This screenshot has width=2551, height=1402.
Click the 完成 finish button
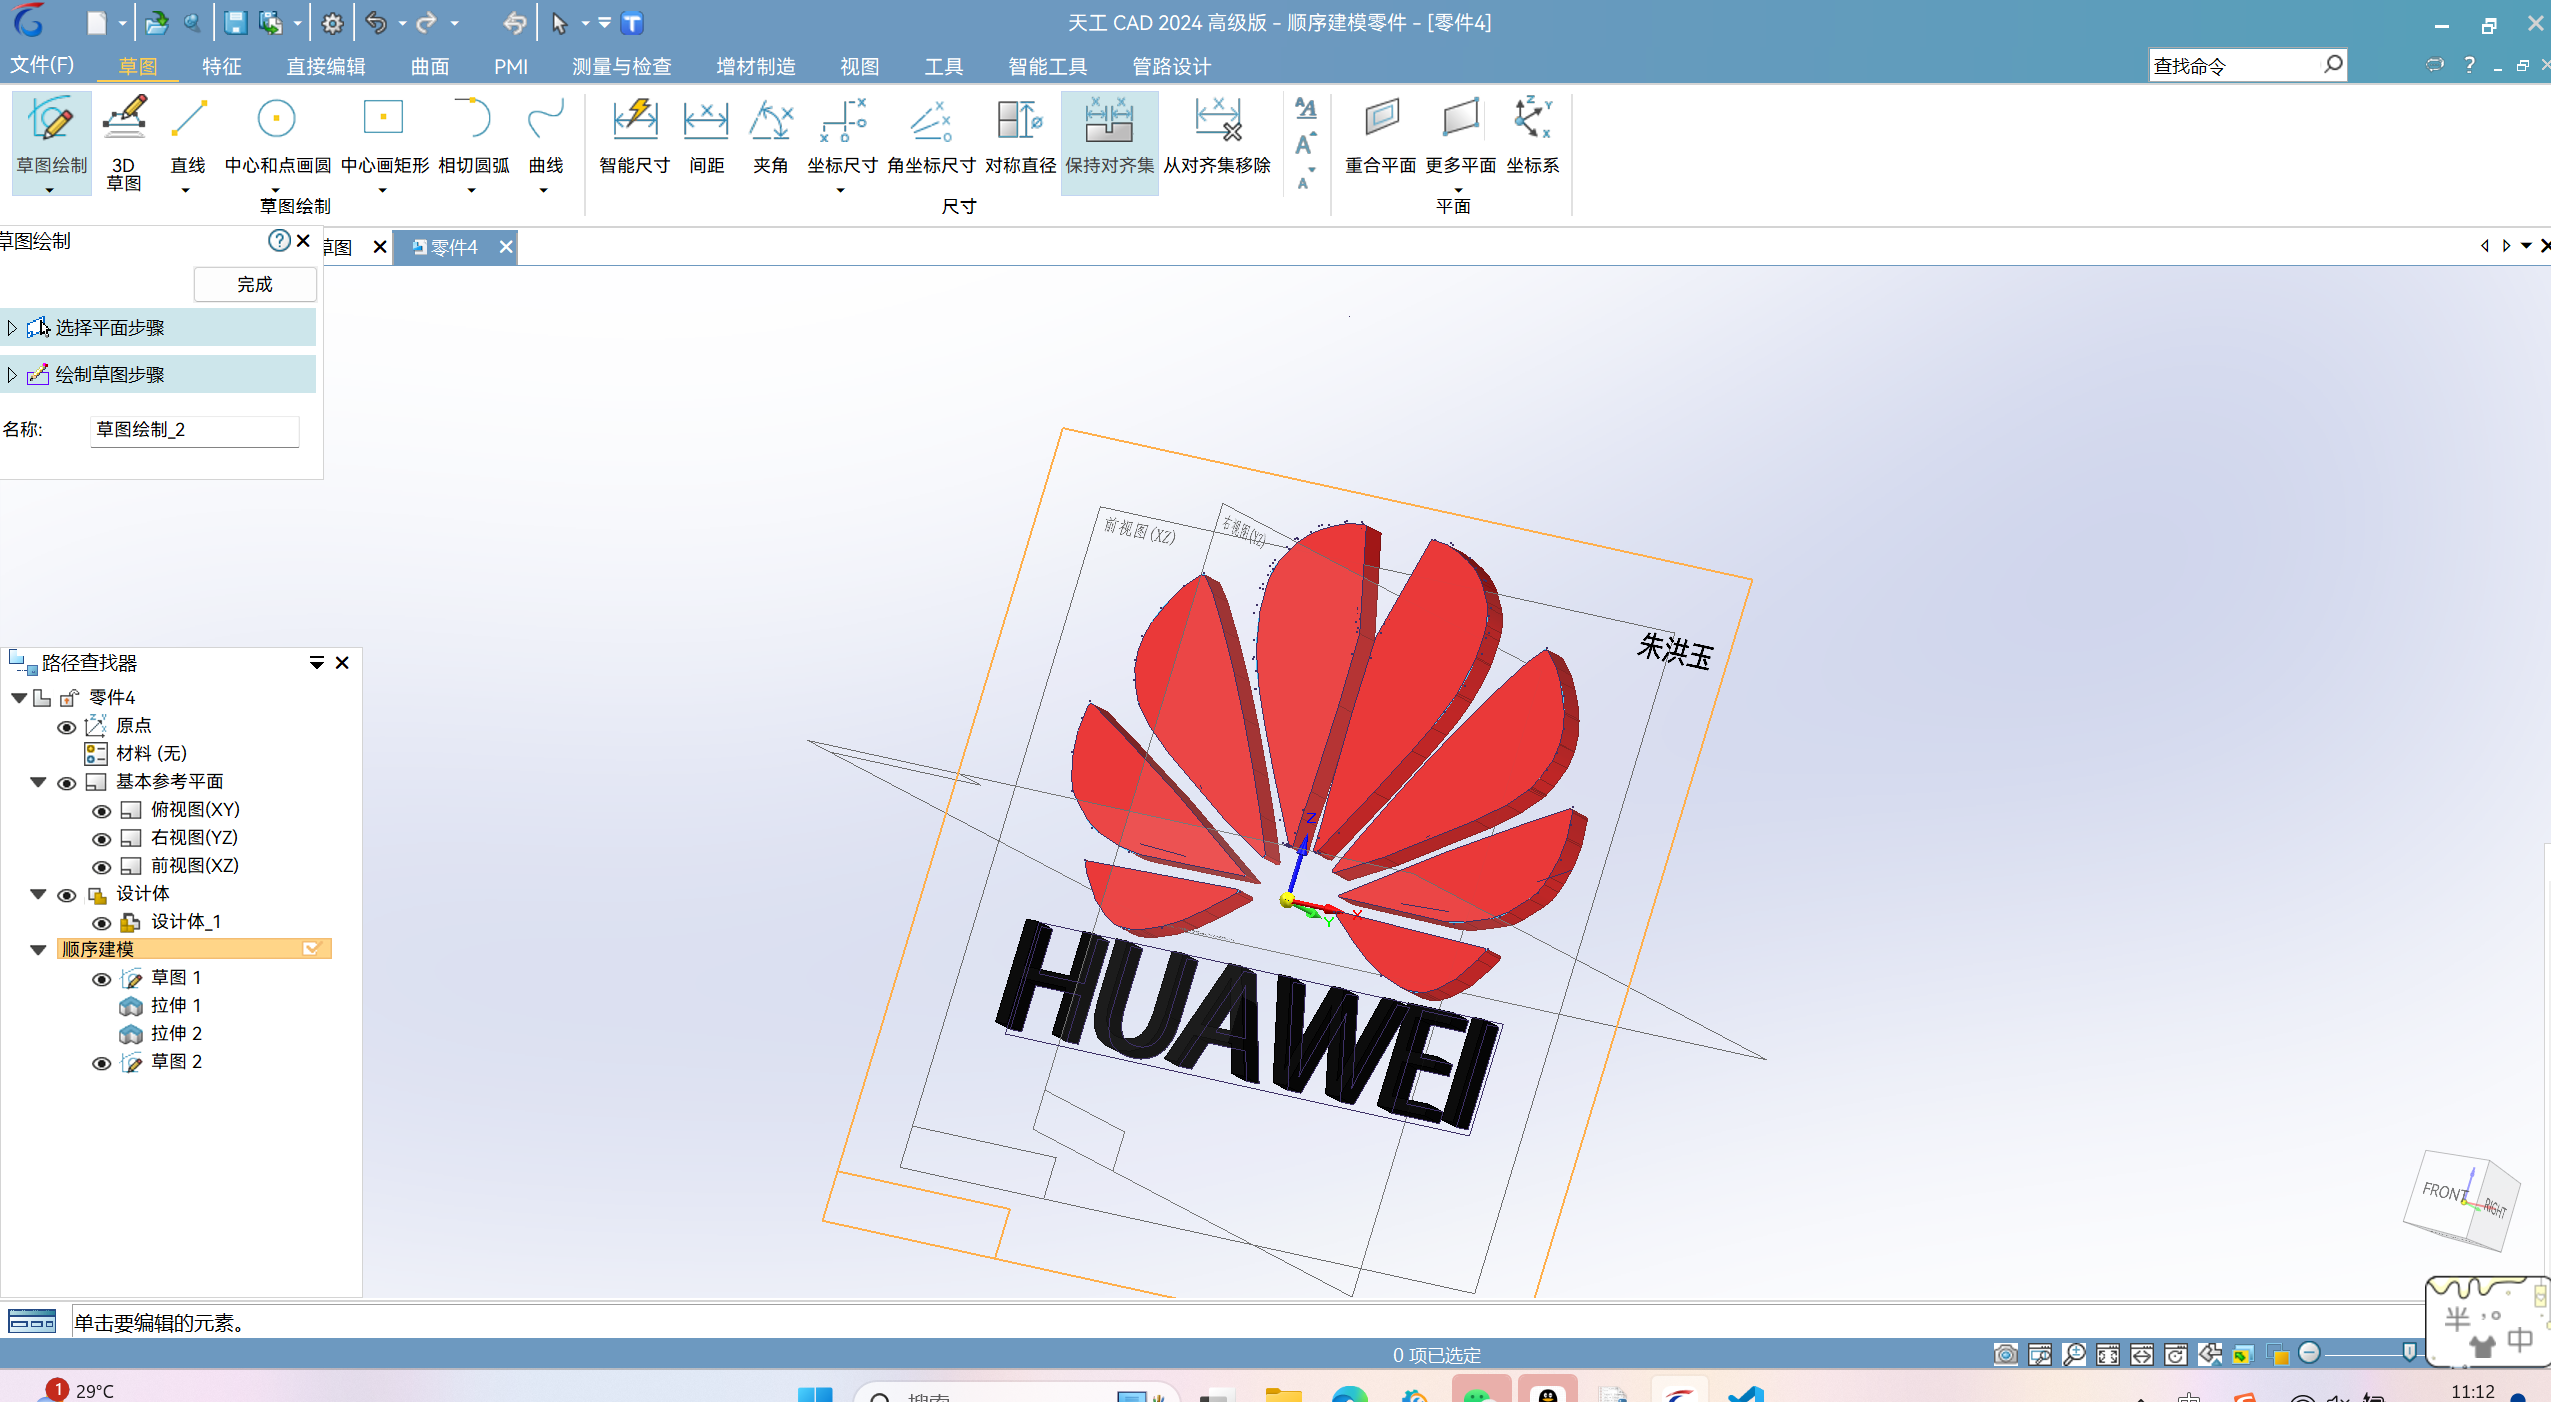pos(255,284)
